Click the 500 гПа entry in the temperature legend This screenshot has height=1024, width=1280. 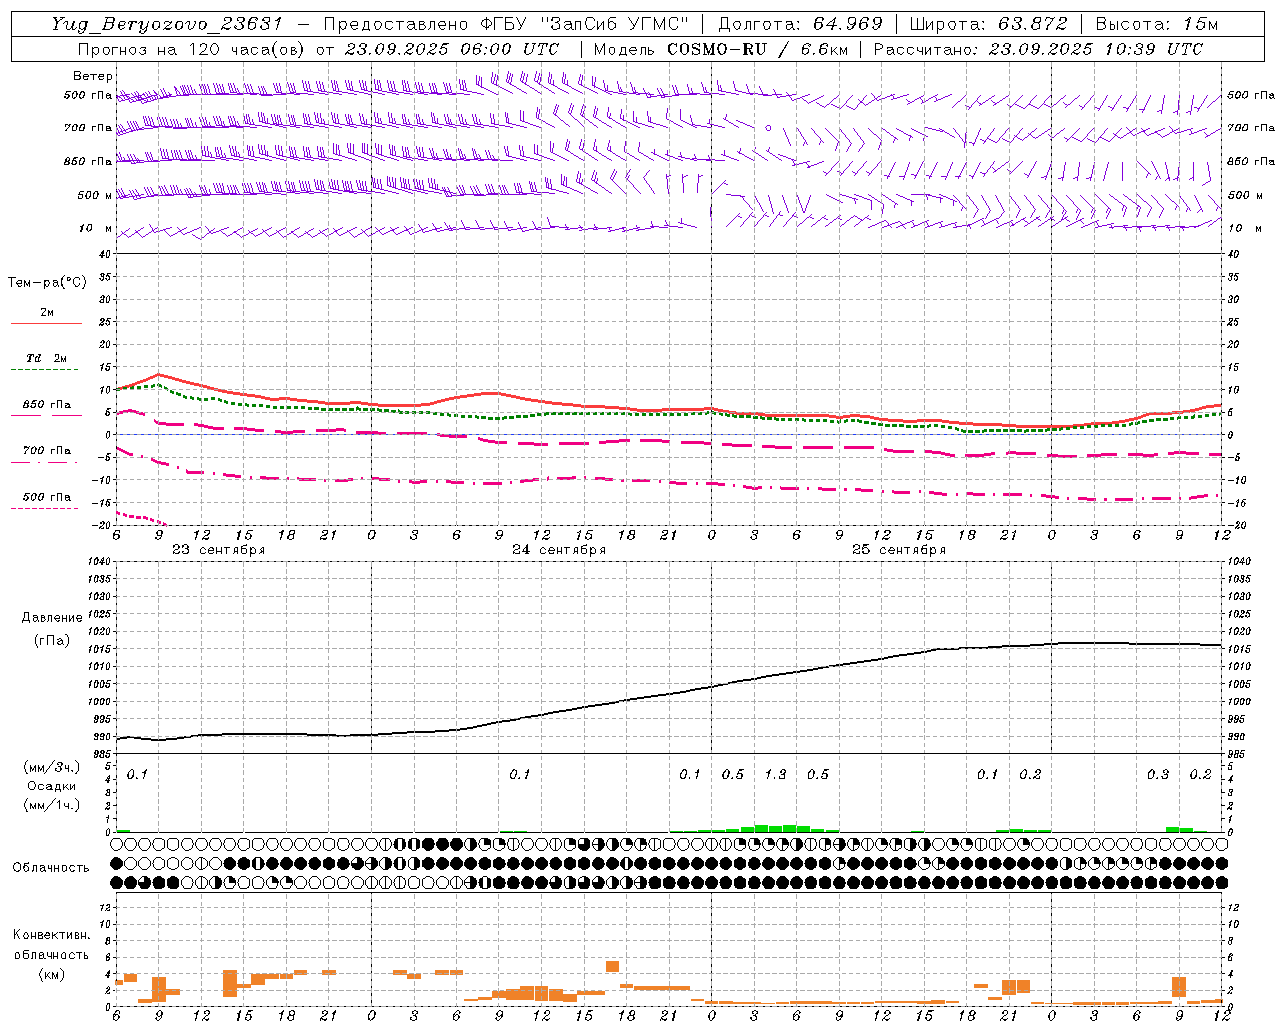coord(47,497)
